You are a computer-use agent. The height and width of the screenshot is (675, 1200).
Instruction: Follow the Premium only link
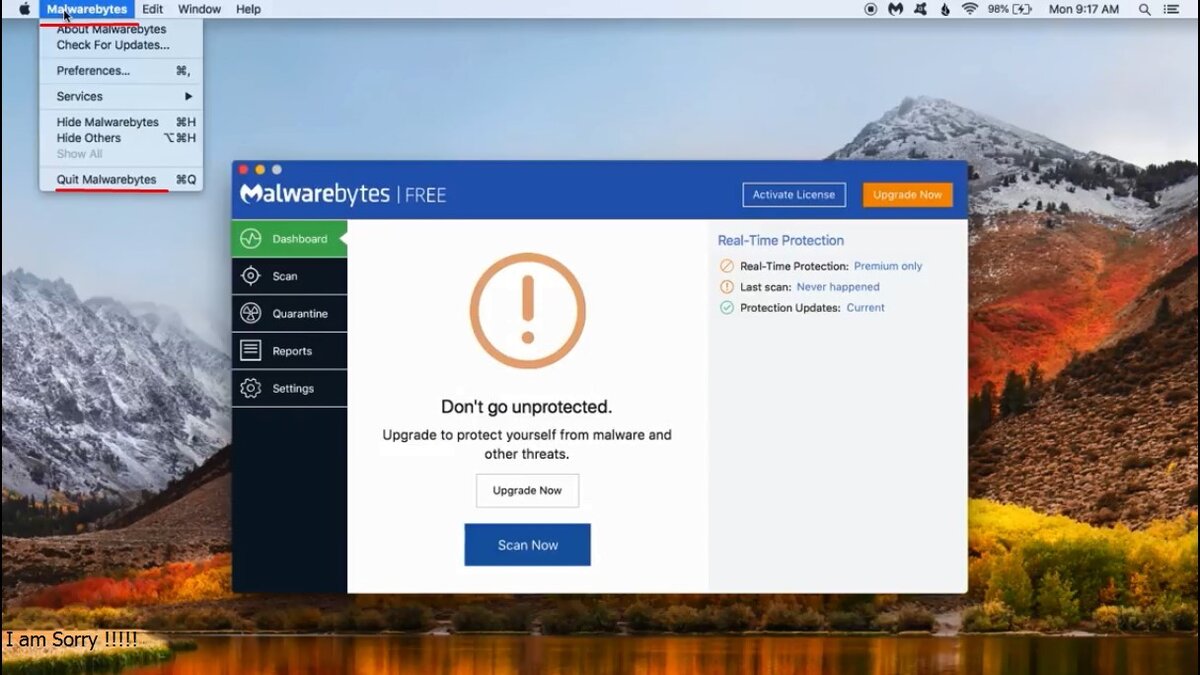[888, 266]
